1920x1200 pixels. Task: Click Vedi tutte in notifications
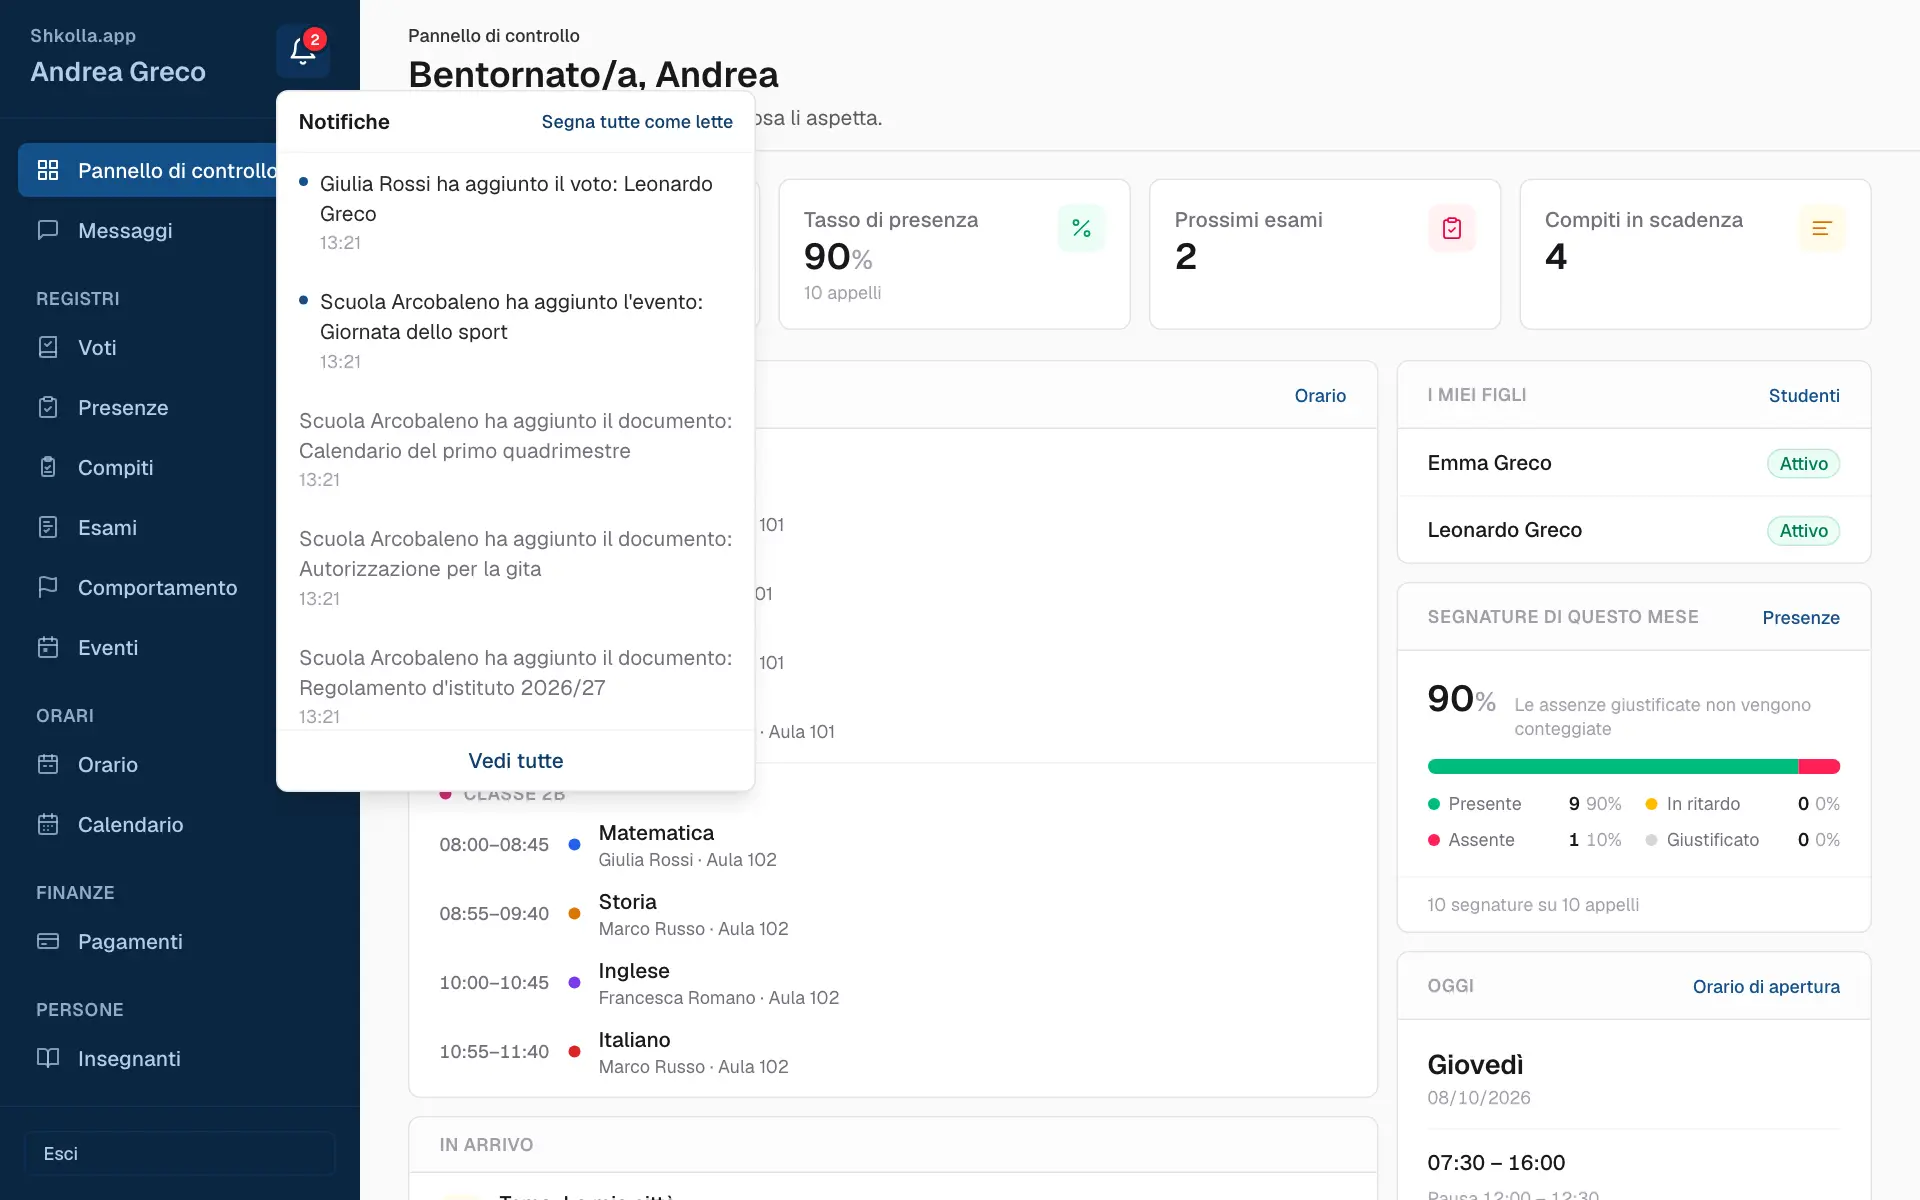pyautogui.click(x=516, y=761)
